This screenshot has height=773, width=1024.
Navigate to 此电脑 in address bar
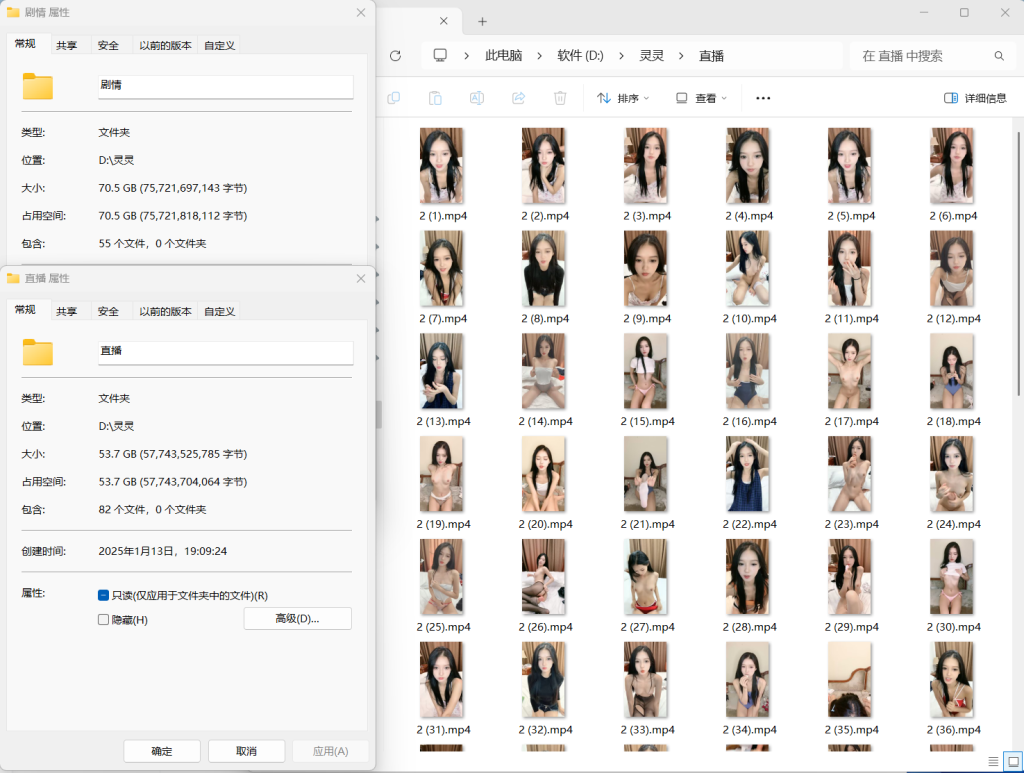(504, 56)
